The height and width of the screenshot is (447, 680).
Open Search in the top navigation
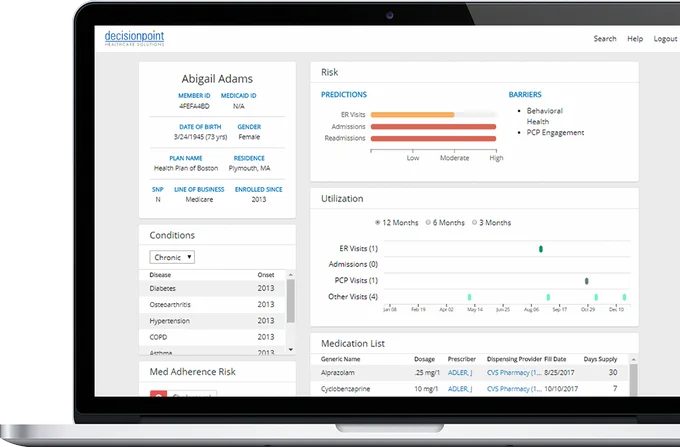(x=605, y=39)
